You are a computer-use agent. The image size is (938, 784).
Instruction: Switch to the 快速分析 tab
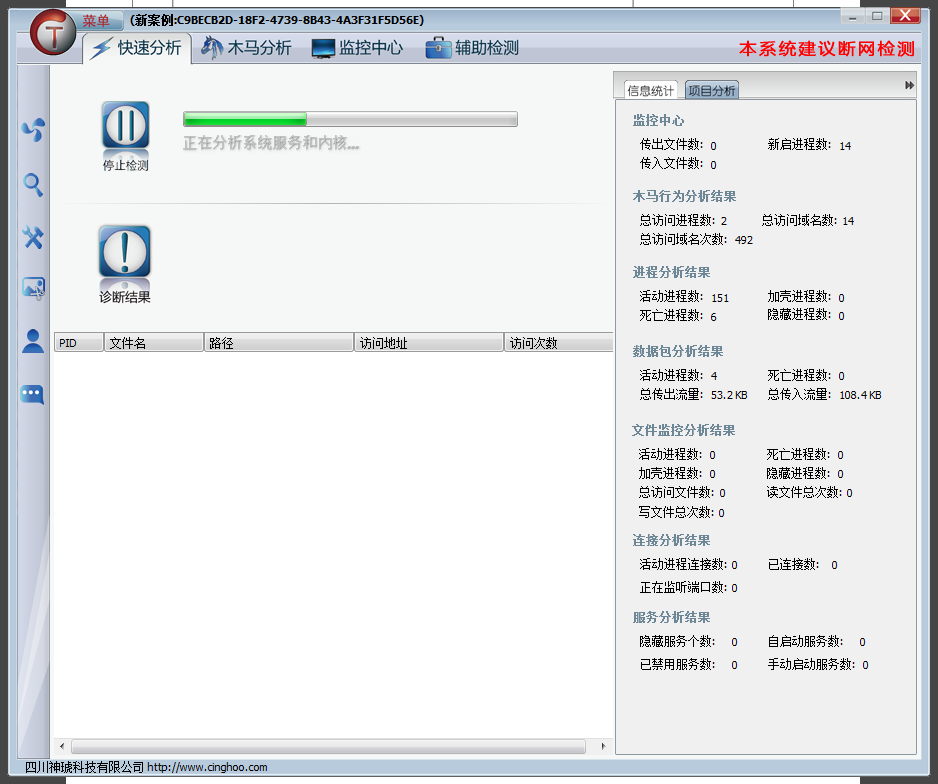[x=137, y=48]
